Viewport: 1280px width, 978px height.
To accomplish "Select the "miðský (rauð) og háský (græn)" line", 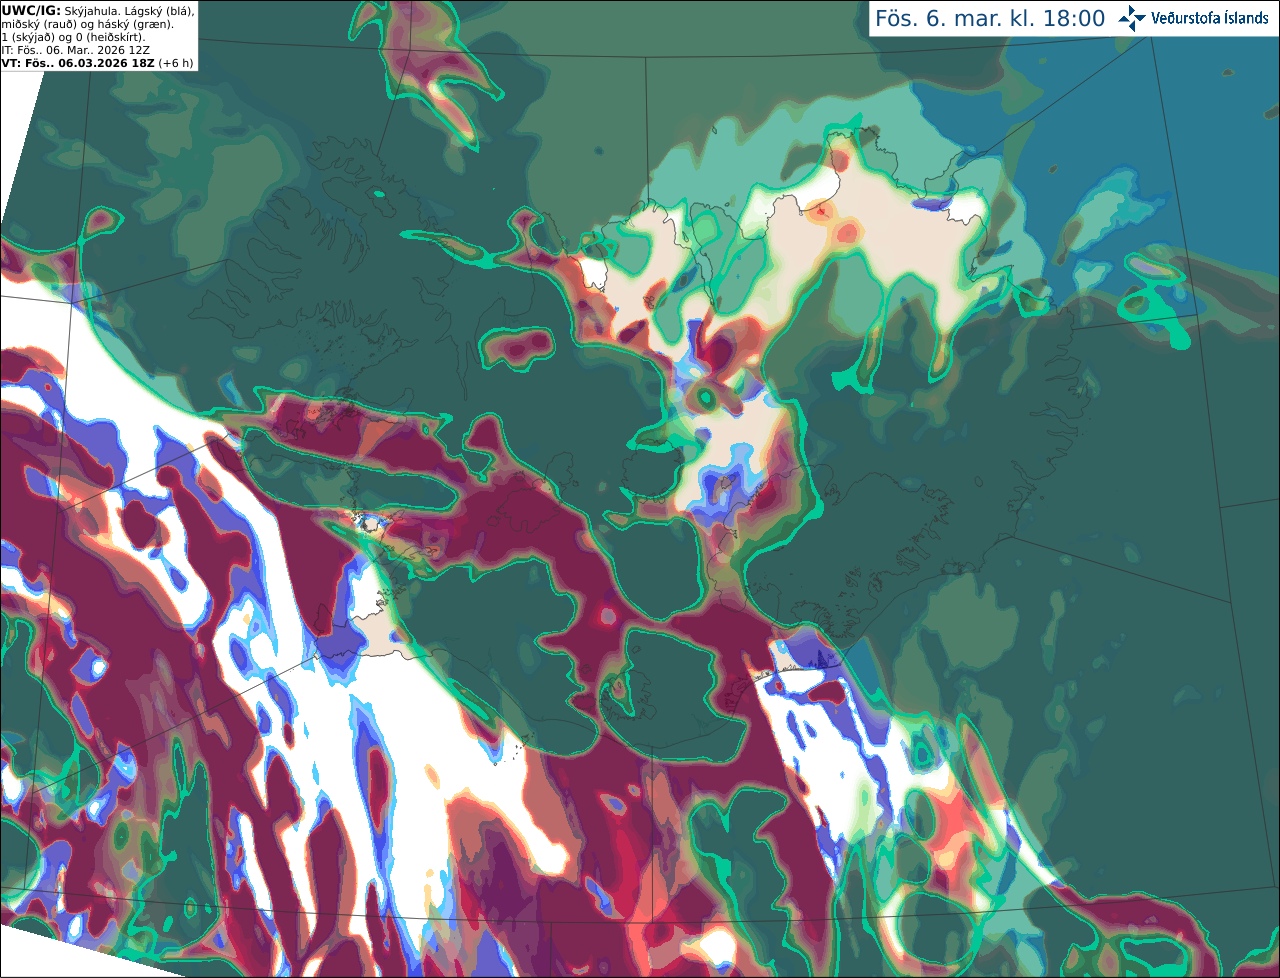I will tap(87, 24).
